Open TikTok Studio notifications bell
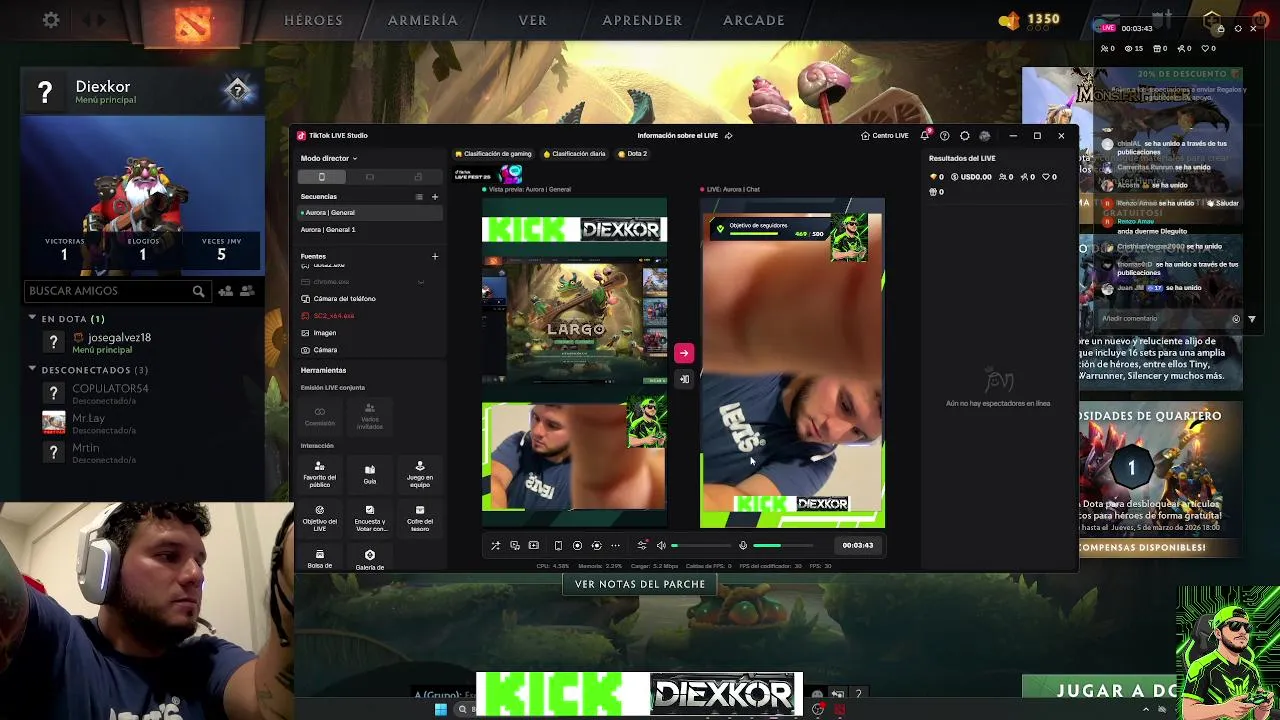 (925, 136)
